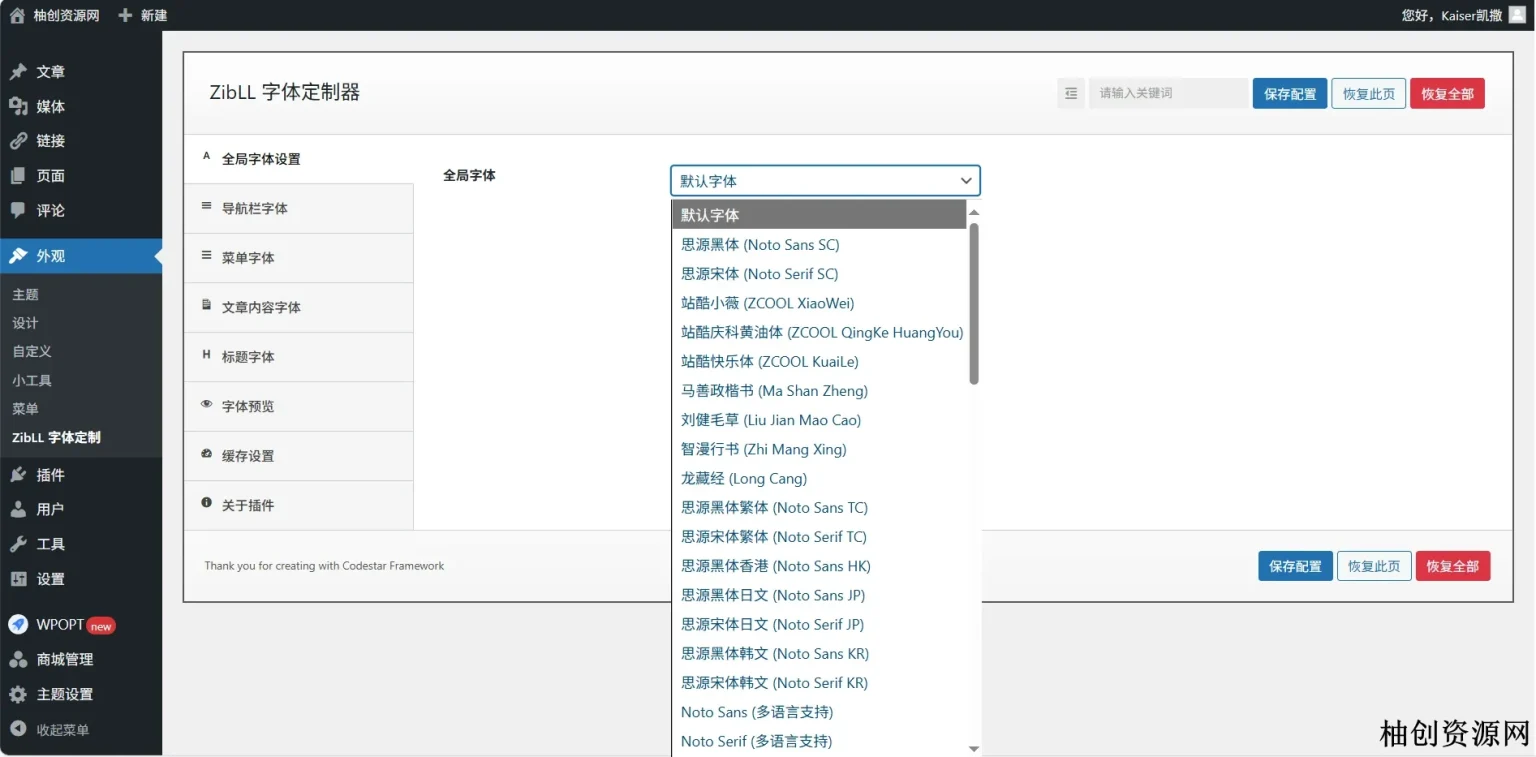The height and width of the screenshot is (757, 1536).
Task: Click the WPOPT rocket icon
Action: (x=18, y=624)
